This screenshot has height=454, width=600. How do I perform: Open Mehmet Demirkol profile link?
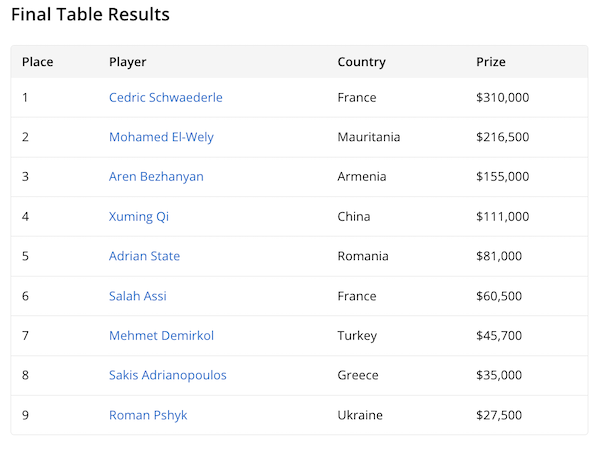coord(161,336)
